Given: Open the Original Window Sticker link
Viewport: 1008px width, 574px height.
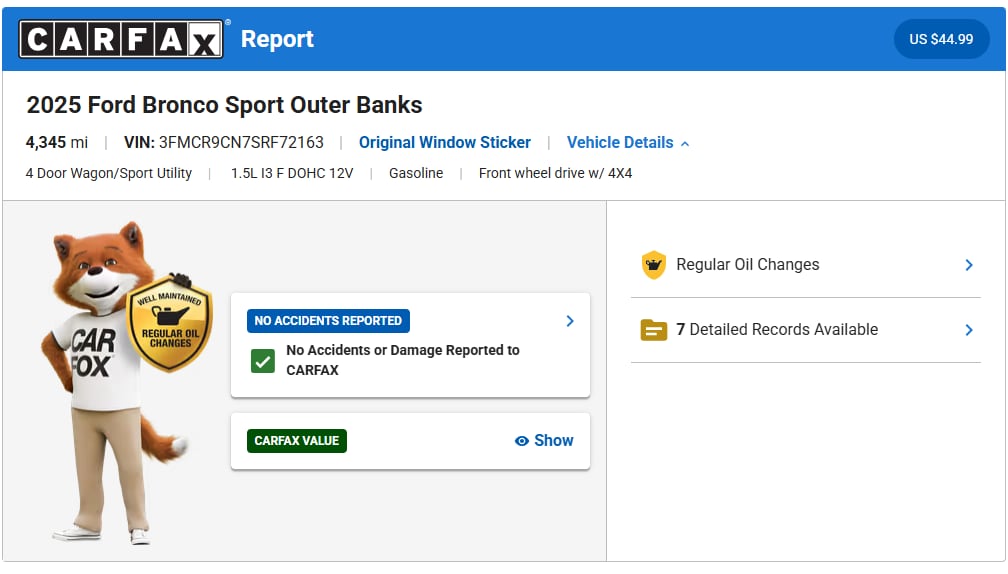Looking at the screenshot, I should tap(445, 142).
